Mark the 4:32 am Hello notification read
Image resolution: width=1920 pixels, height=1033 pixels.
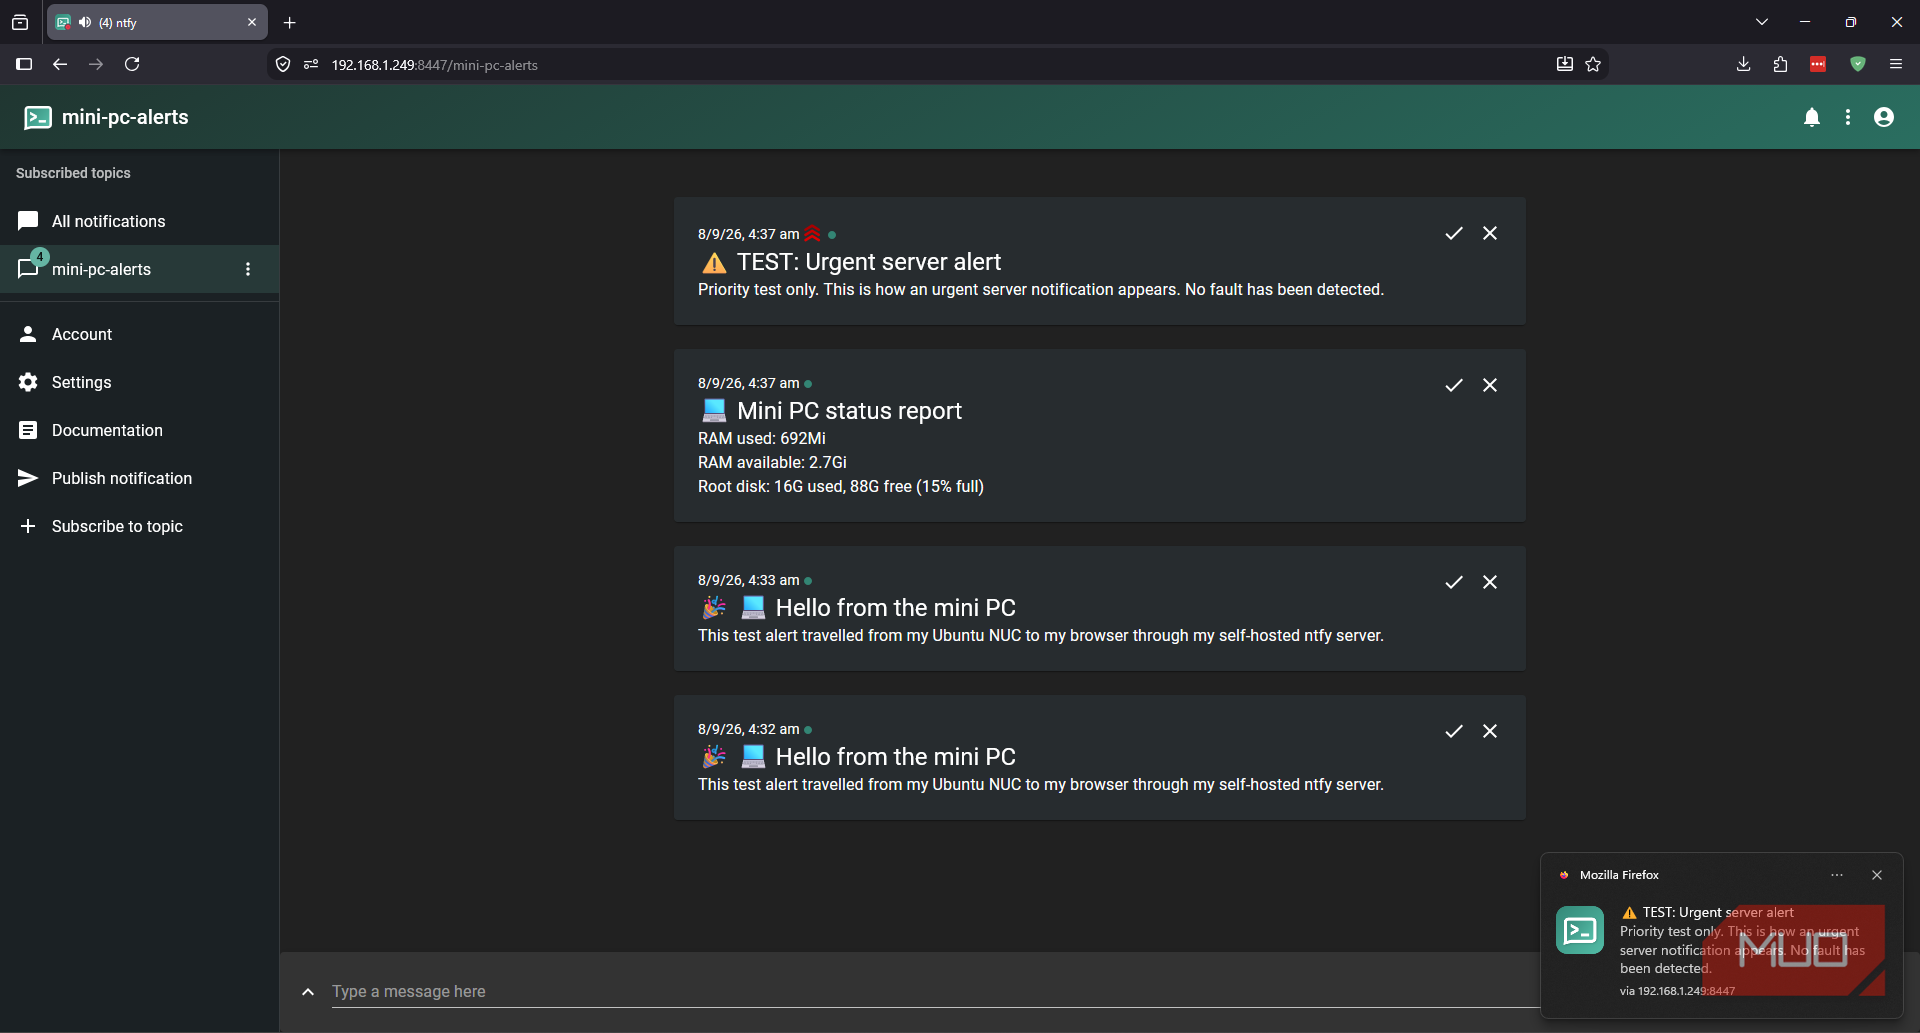click(1454, 731)
